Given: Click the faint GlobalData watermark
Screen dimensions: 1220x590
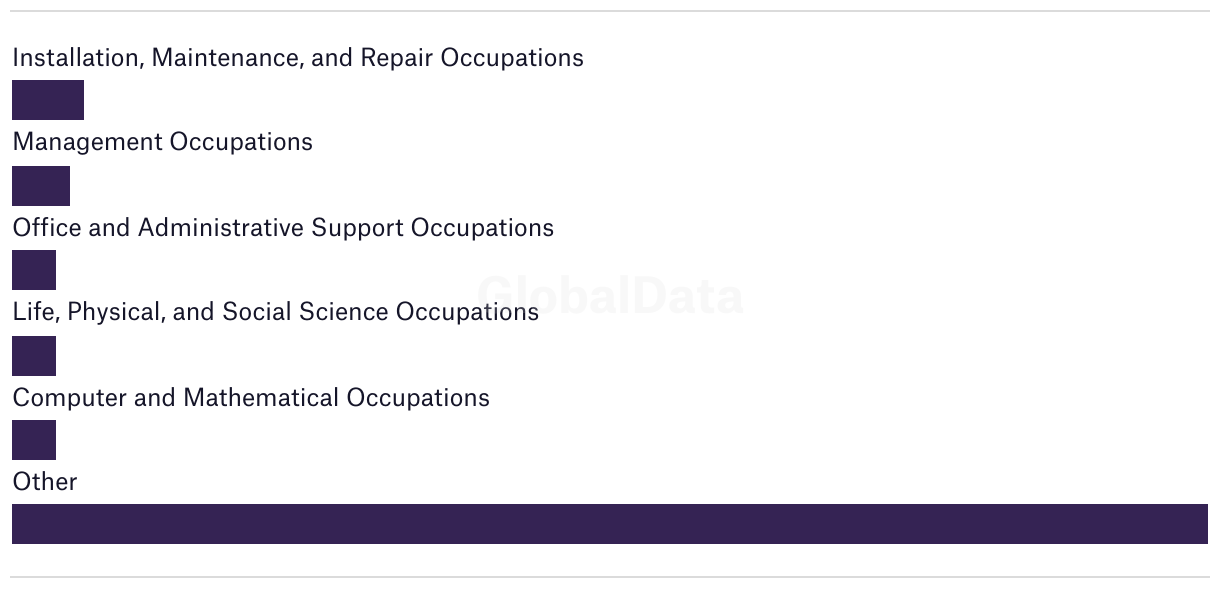Looking at the screenshot, I should 610,296.
